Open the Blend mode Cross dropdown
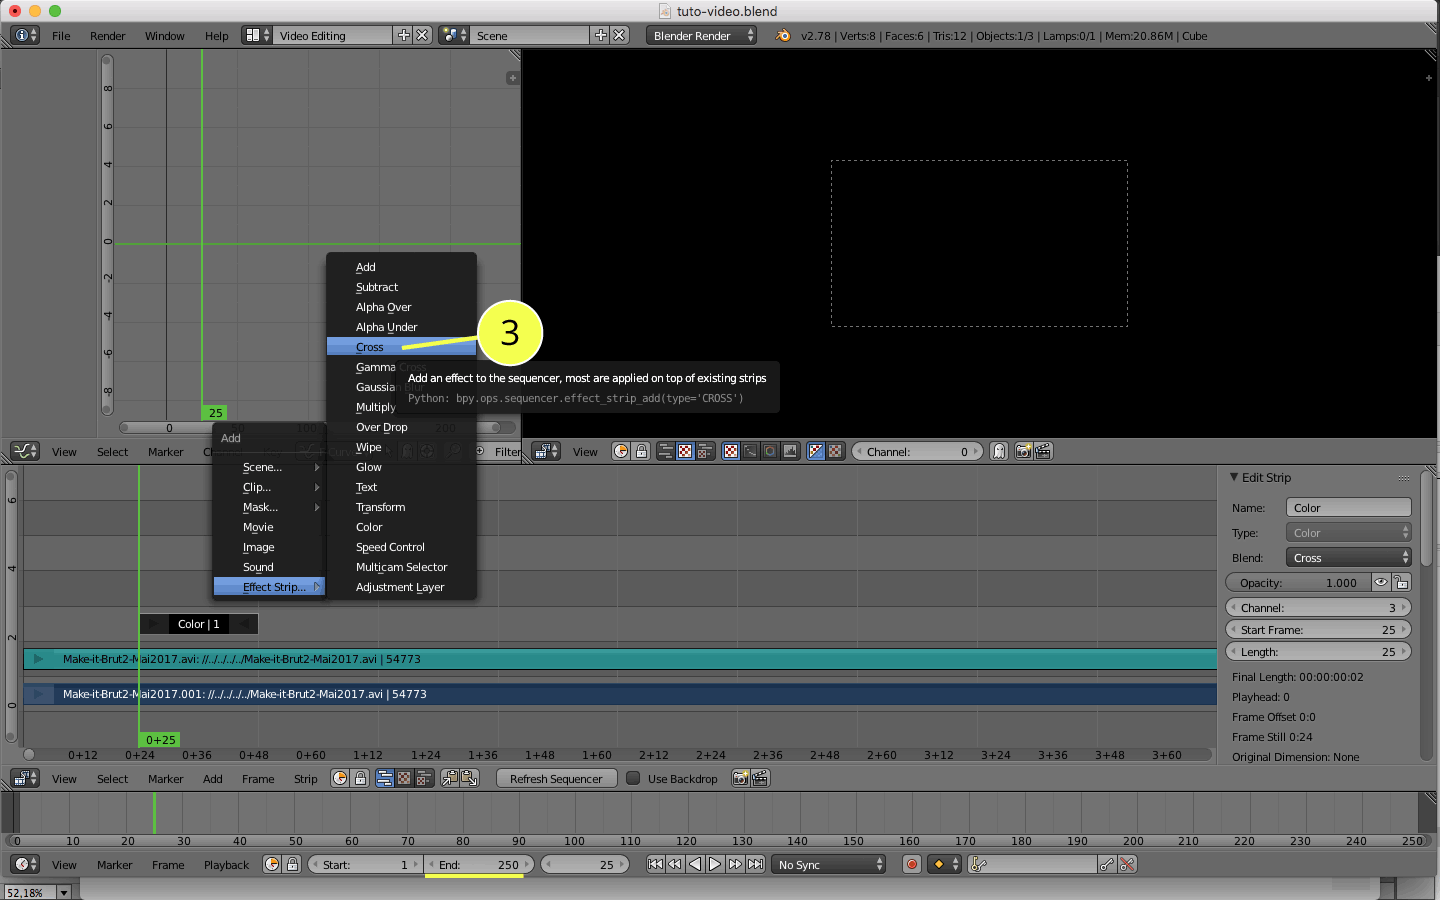The height and width of the screenshot is (900, 1440). (1348, 558)
